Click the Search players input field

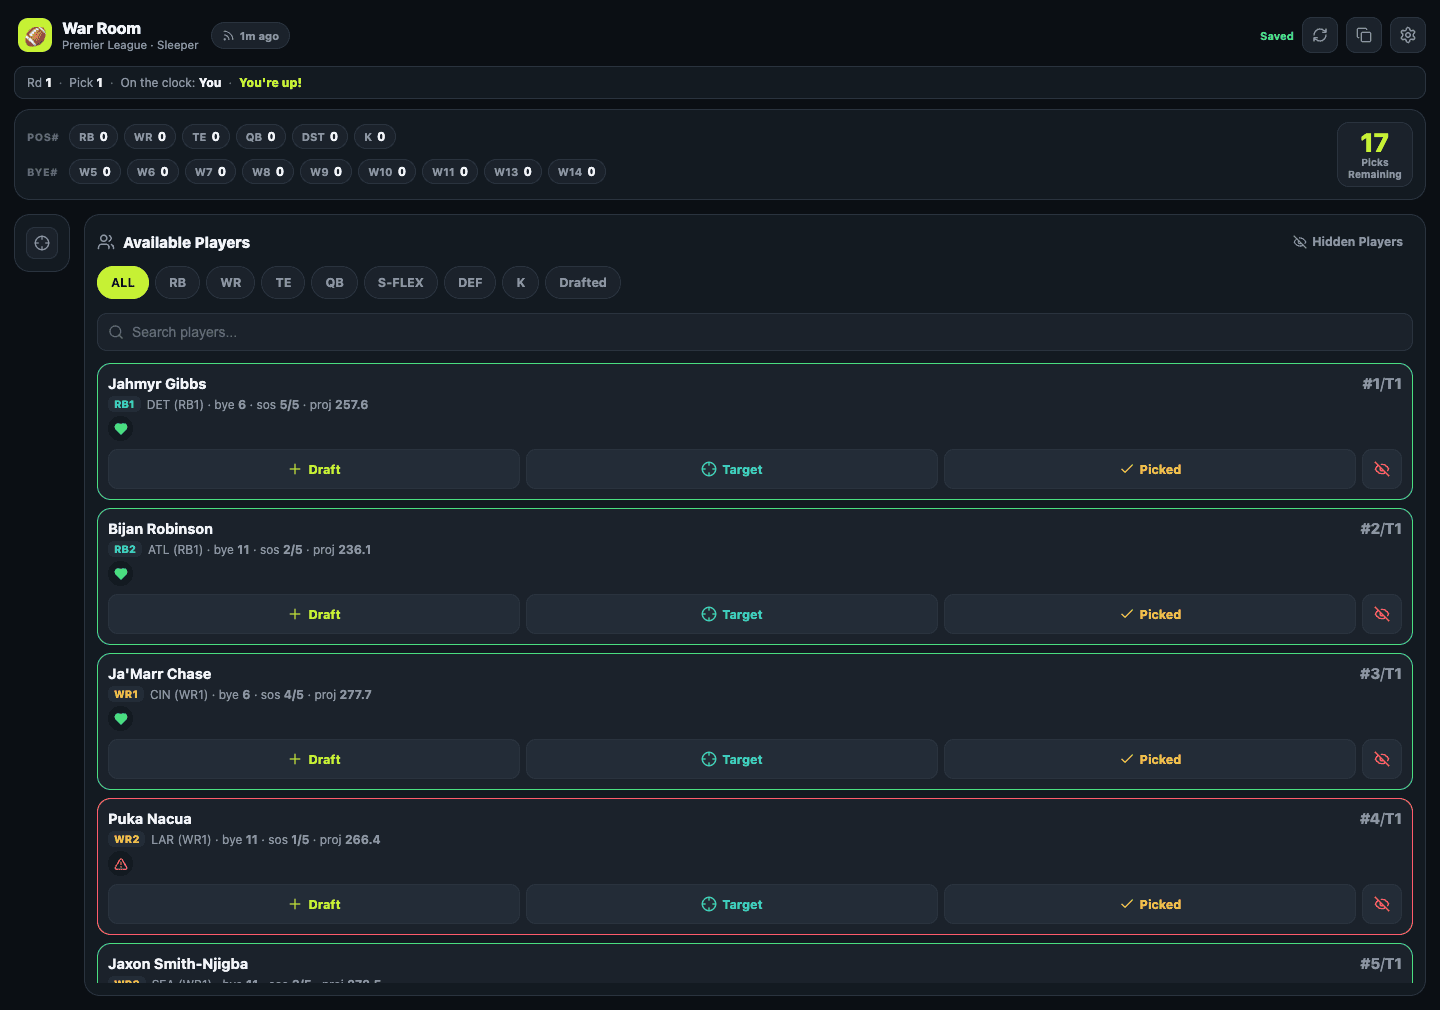(x=755, y=332)
